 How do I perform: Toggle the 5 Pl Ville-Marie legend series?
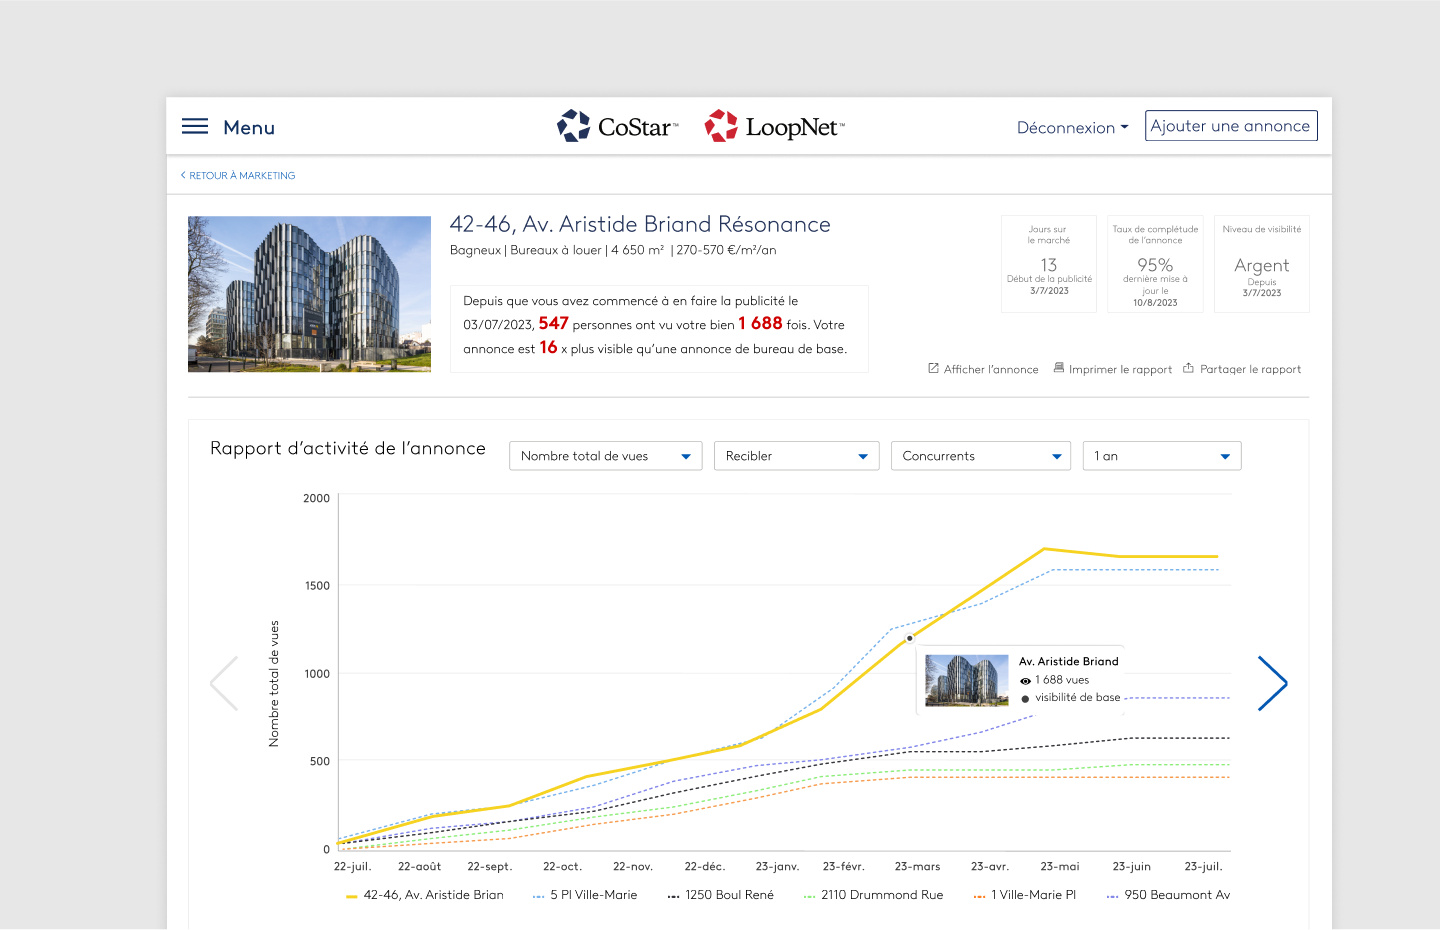tap(585, 895)
